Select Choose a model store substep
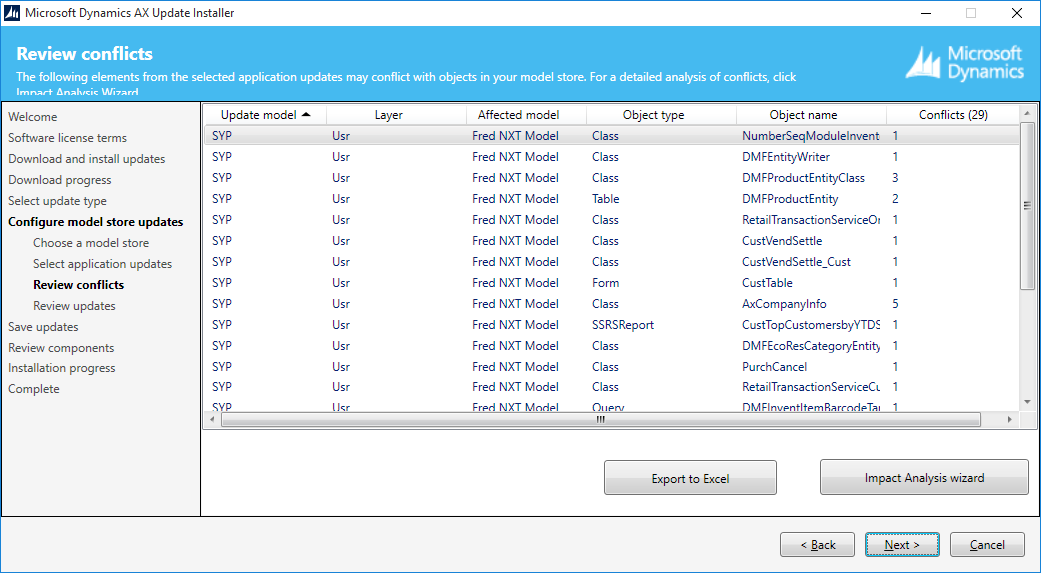The image size is (1041, 573). 91,243
